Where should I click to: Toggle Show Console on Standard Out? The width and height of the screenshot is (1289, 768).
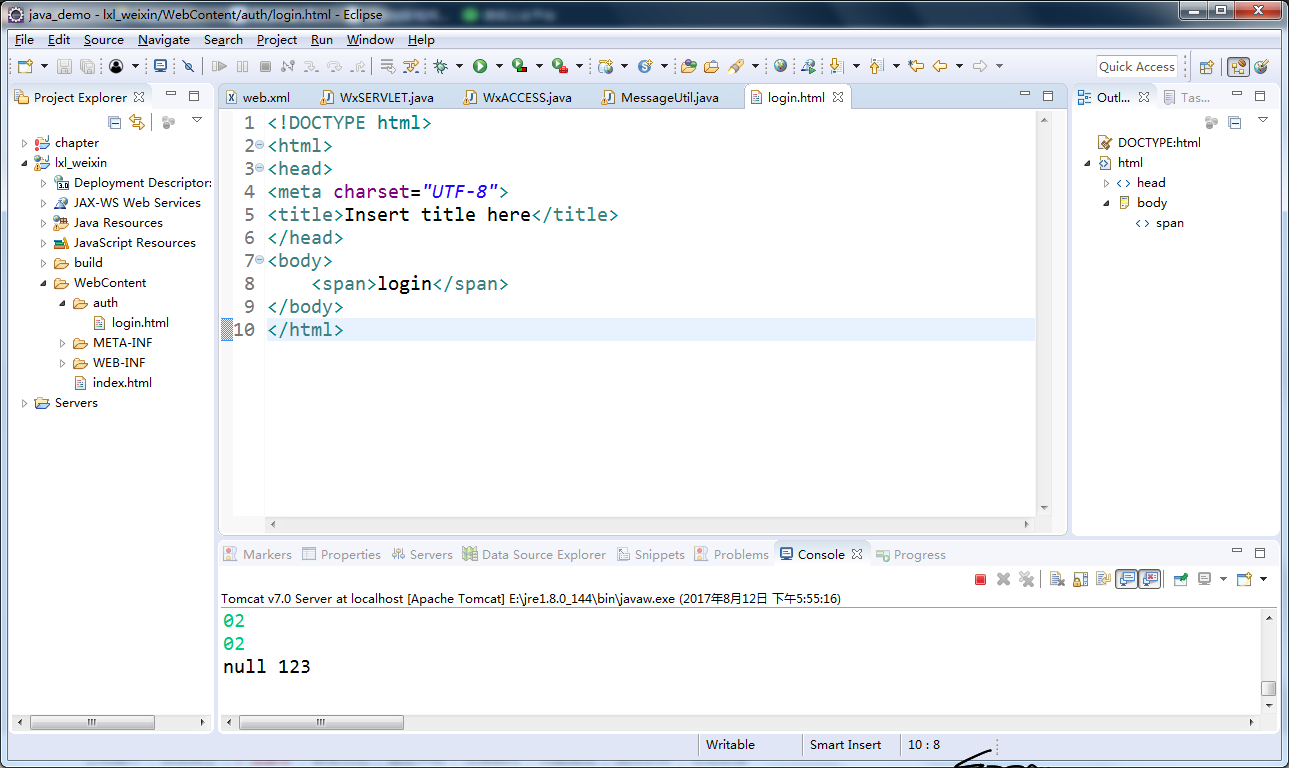tap(1127, 579)
